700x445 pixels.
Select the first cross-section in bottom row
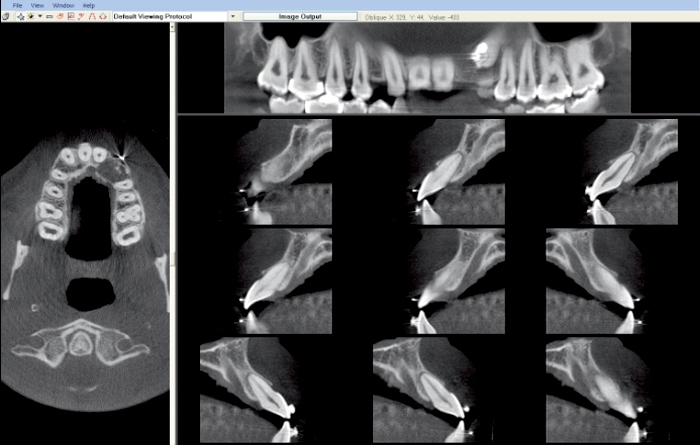coord(250,390)
